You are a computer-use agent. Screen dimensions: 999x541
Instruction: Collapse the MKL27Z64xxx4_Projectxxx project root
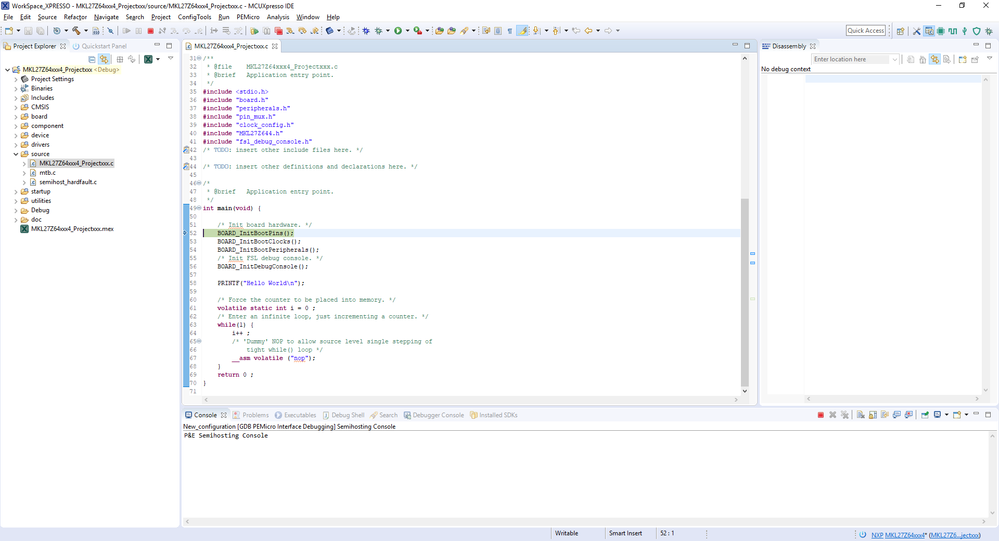pyautogui.click(x=7, y=69)
